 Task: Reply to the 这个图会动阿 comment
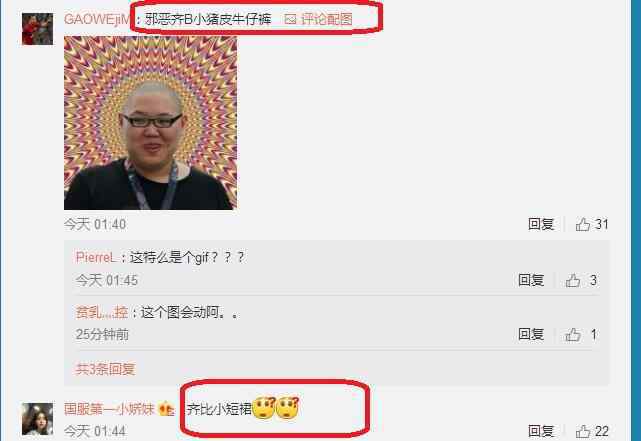[x=531, y=334]
